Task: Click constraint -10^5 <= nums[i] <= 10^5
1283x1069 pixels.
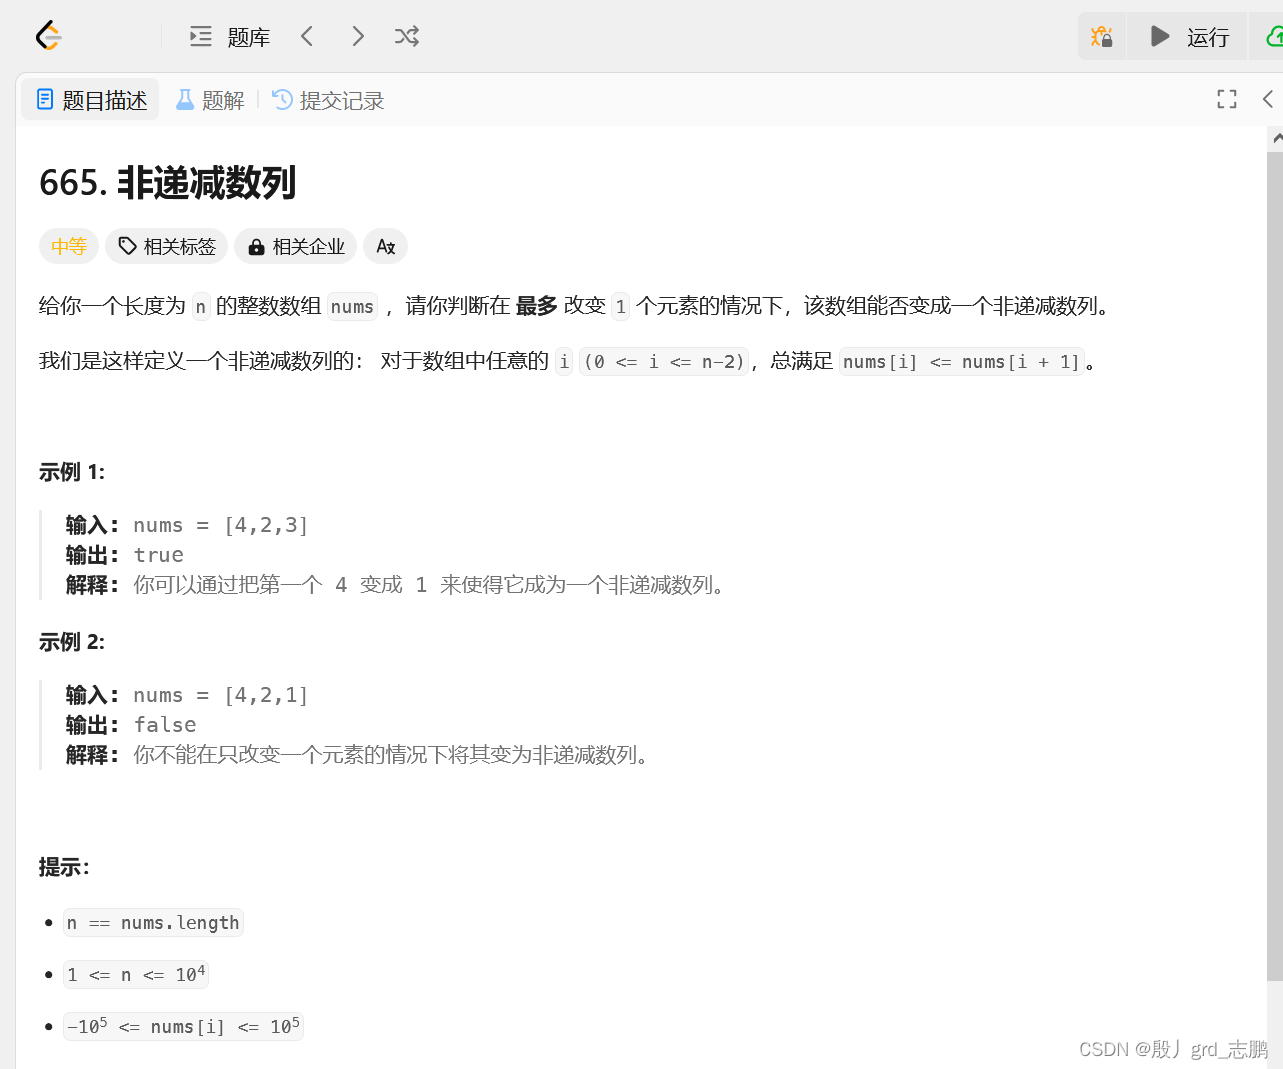Action: pos(183,1026)
